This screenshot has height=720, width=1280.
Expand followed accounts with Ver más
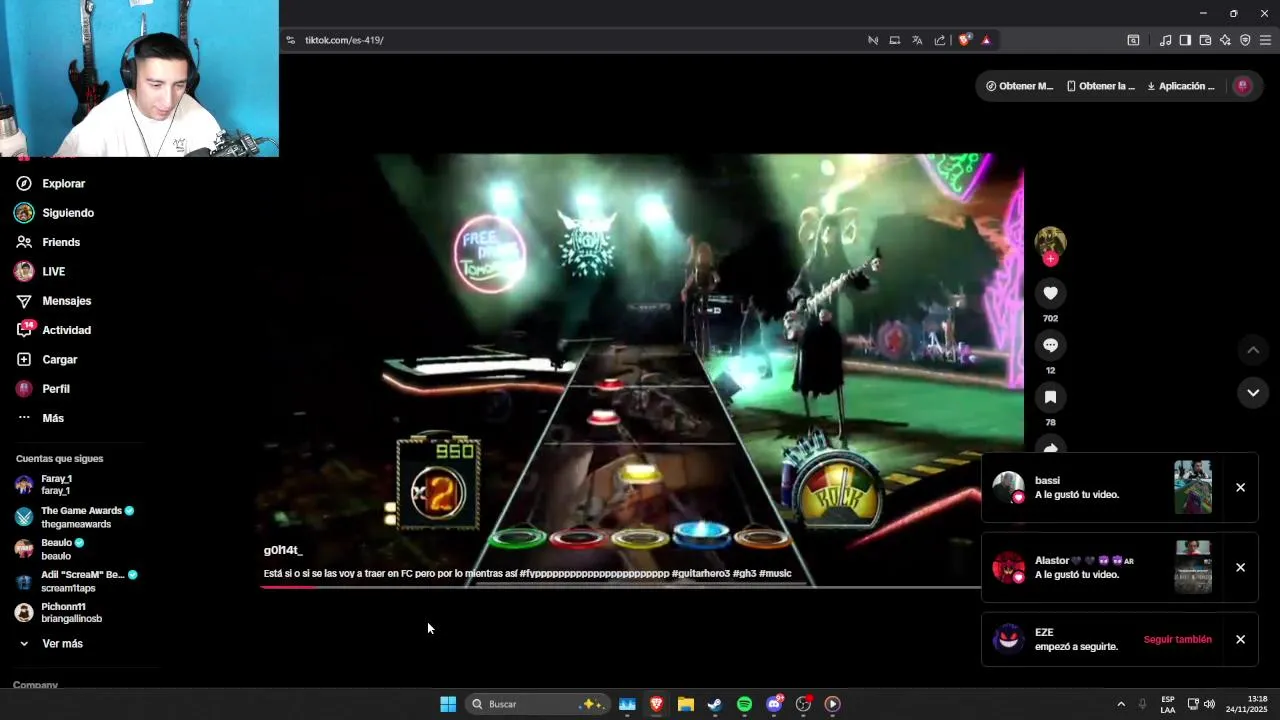[62, 644]
